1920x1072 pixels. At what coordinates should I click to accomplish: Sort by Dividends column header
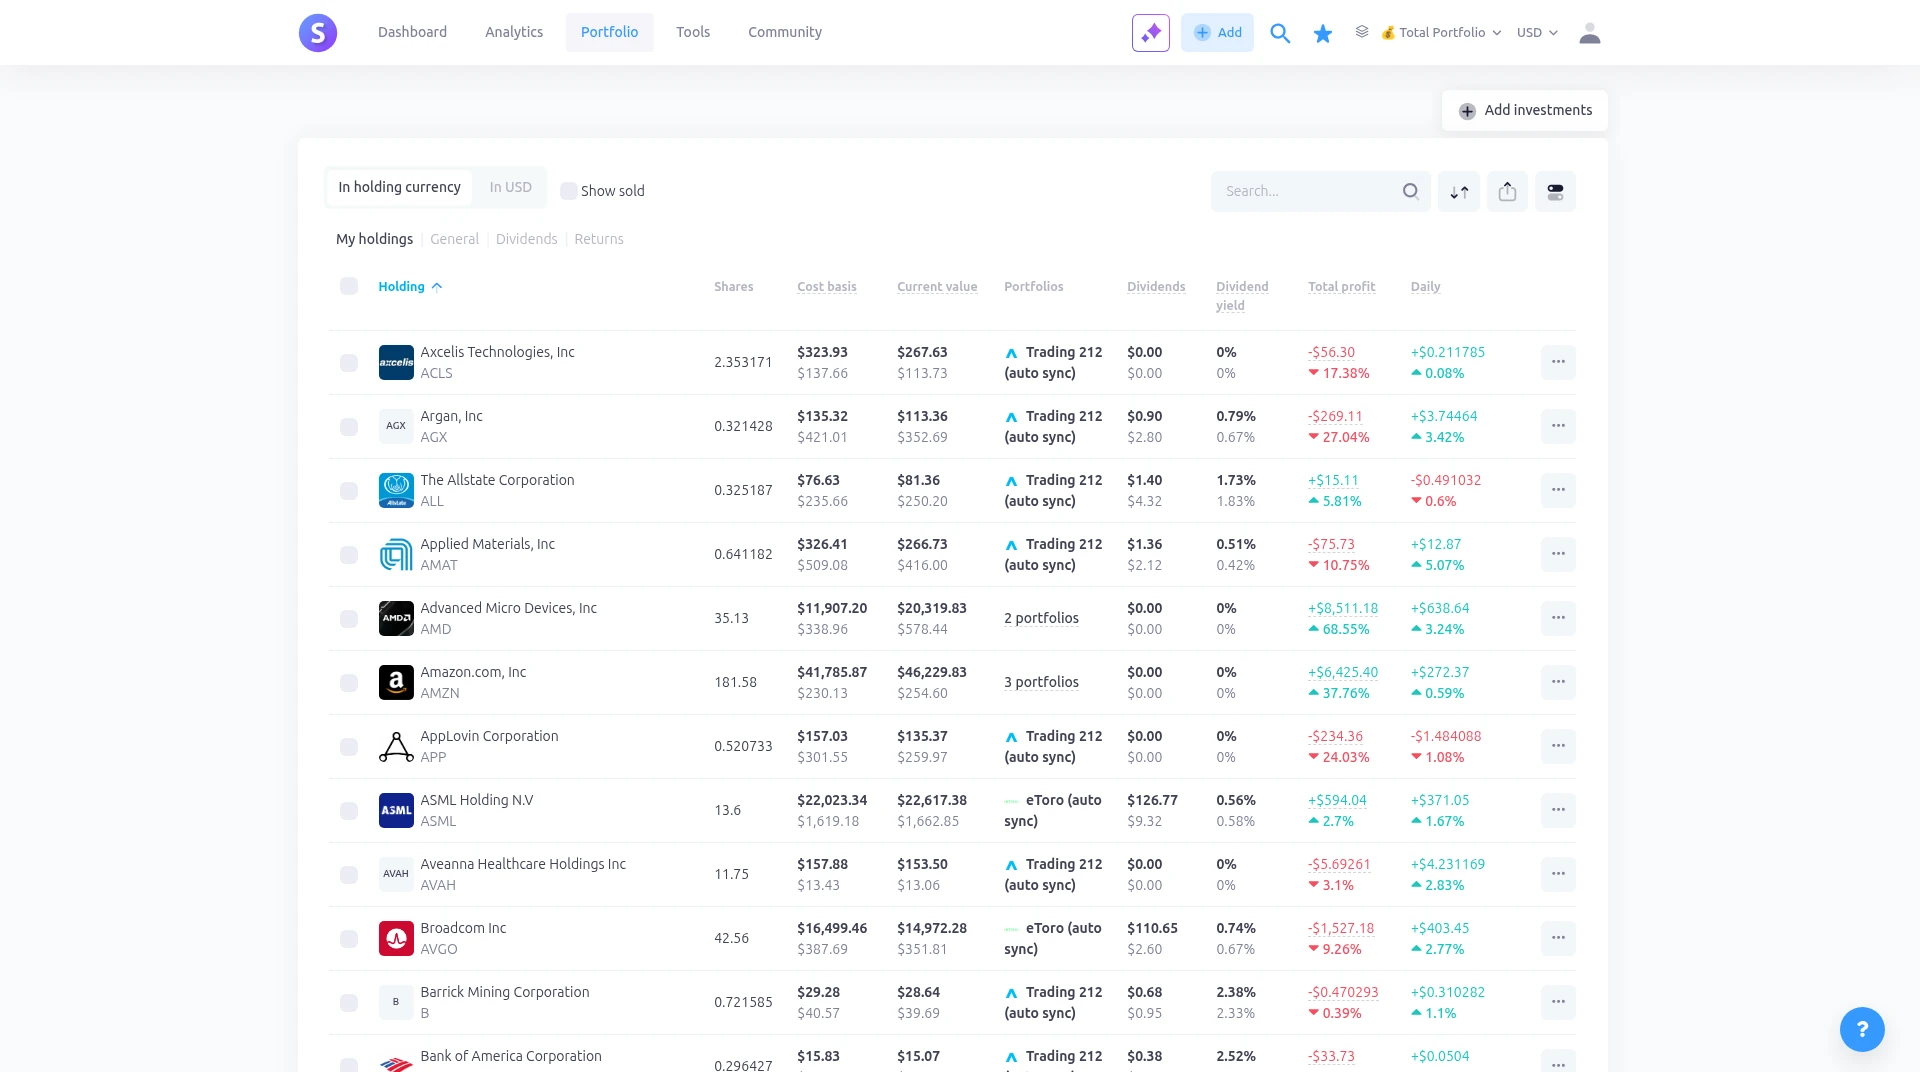click(x=1156, y=287)
